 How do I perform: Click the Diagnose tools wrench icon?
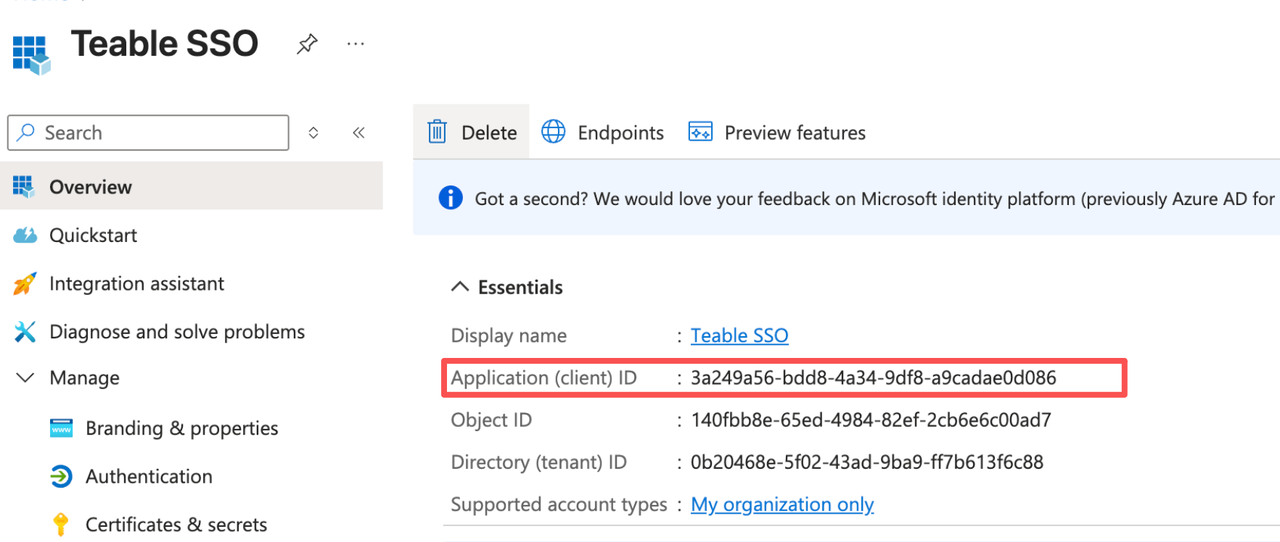pyautogui.click(x=24, y=332)
